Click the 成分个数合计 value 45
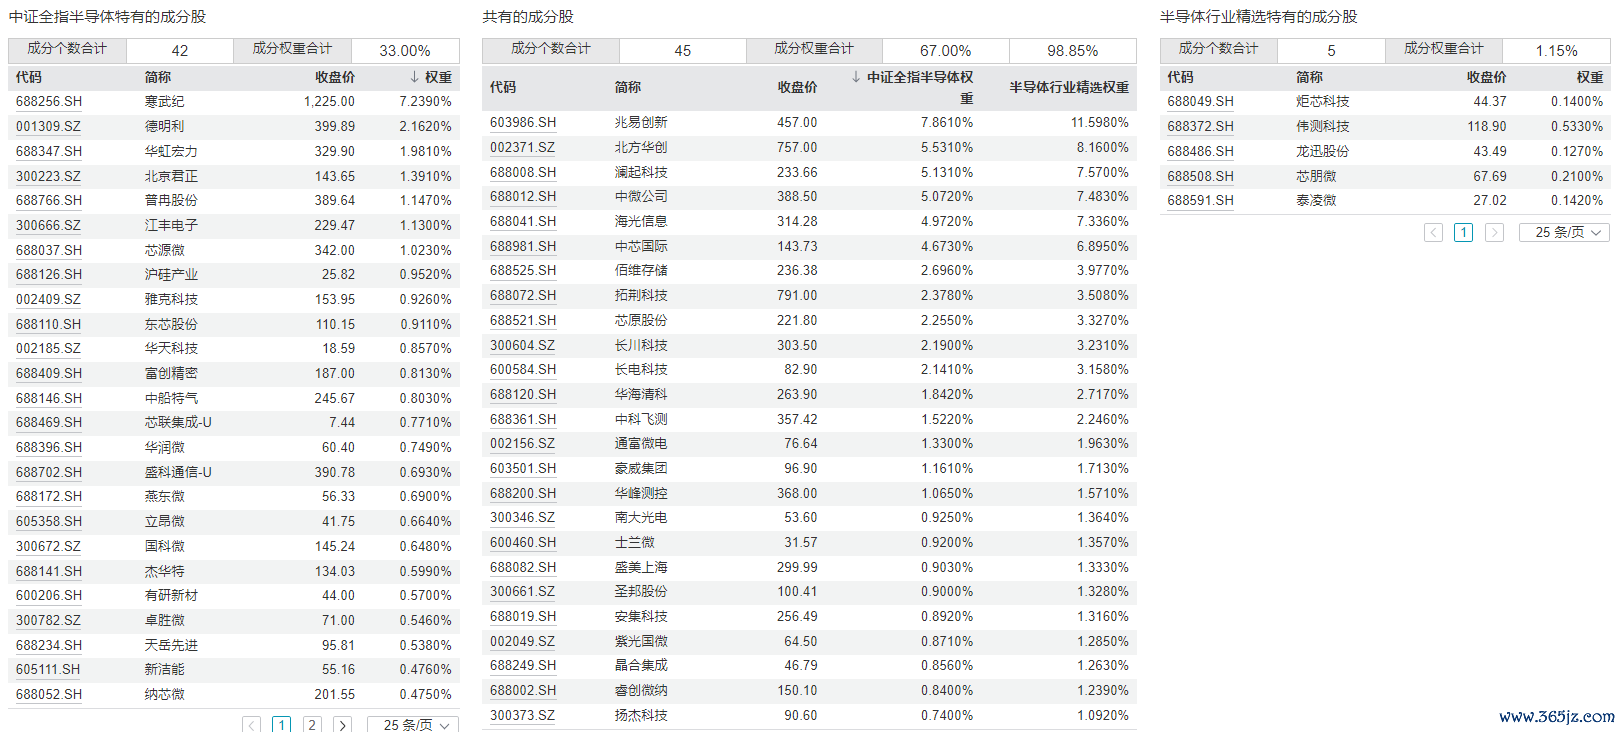Image resolution: width=1622 pixels, height=732 pixels. pyautogui.click(x=683, y=51)
